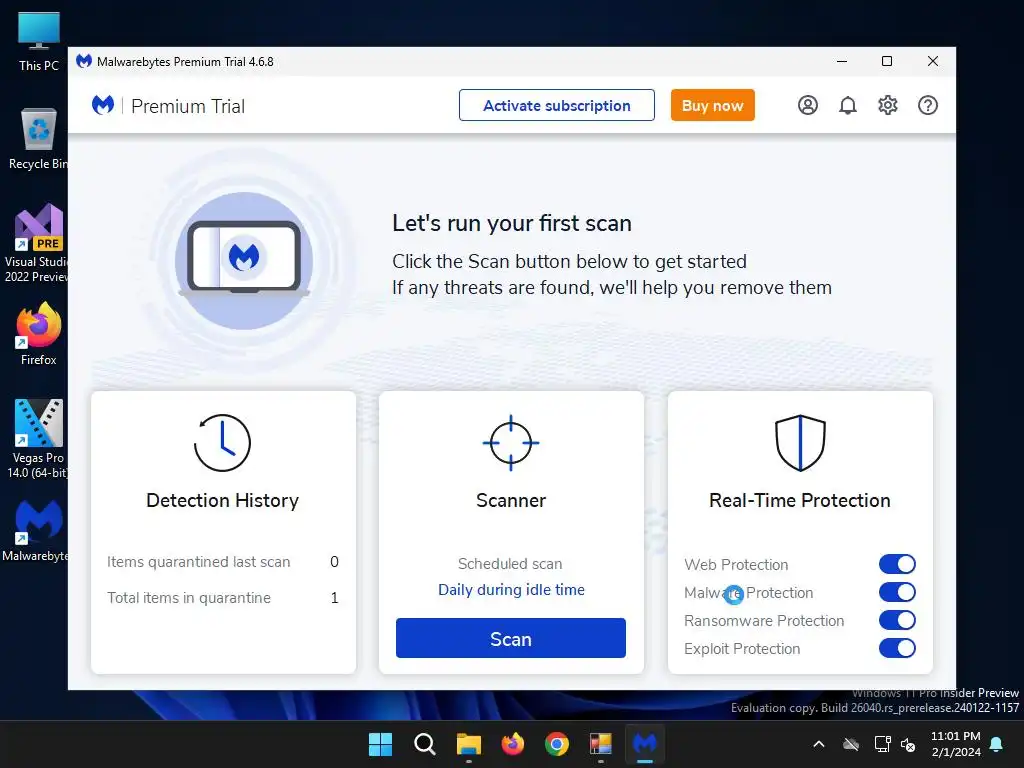Open the Detection History card title
Image resolution: width=1024 pixels, height=768 pixels.
click(222, 500)
